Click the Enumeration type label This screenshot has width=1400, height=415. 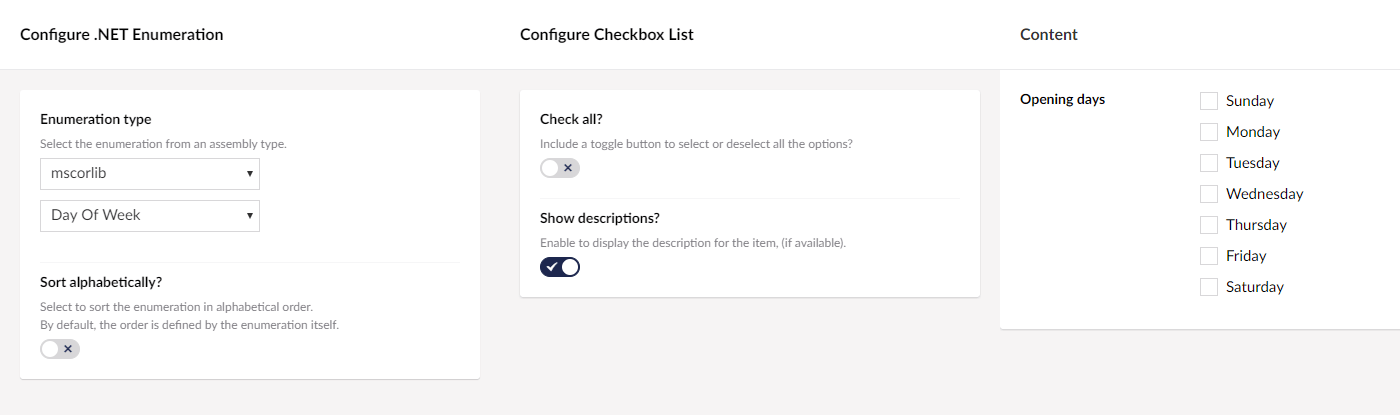point(96,120)
